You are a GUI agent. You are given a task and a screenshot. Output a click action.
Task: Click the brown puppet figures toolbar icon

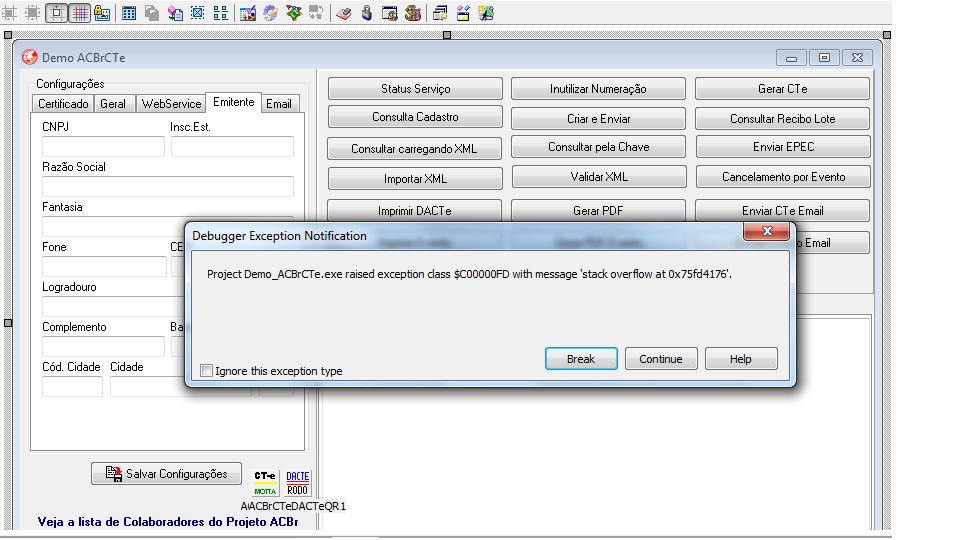click(x=413, y=13)
